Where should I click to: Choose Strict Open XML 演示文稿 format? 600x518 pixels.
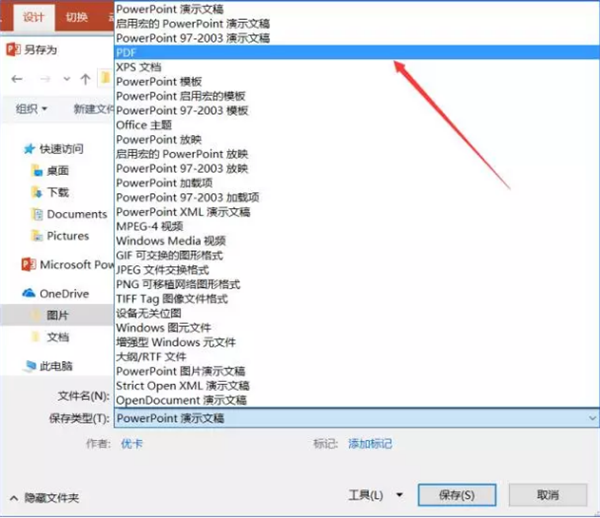[357, 386]
